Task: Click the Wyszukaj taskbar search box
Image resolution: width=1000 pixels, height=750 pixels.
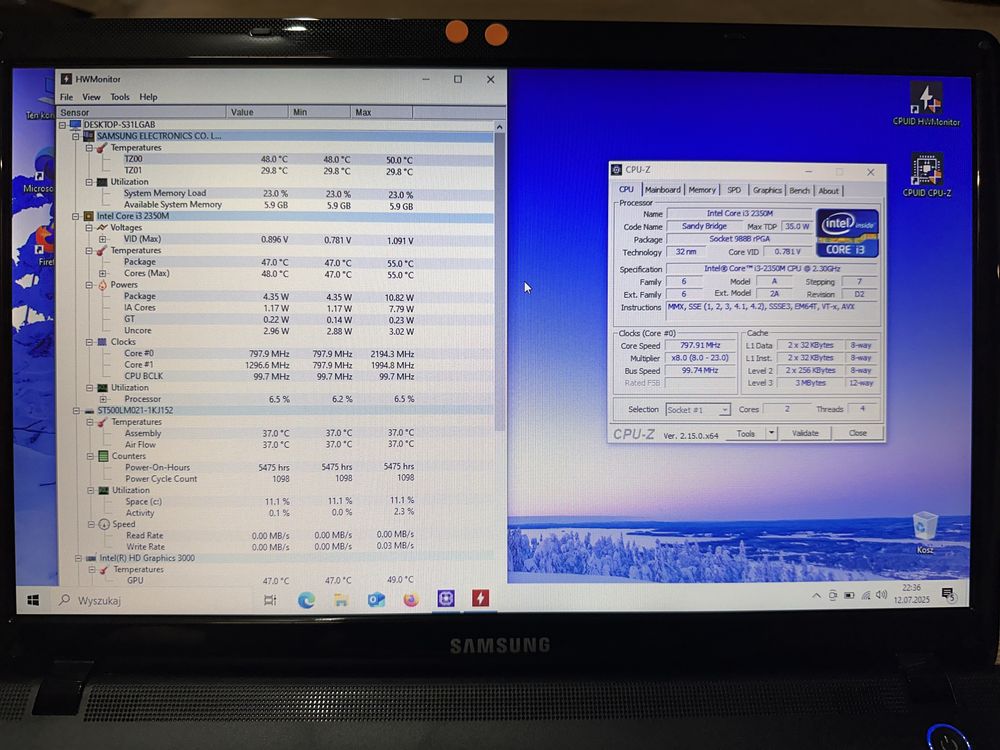Action: [x=153, y=600]
